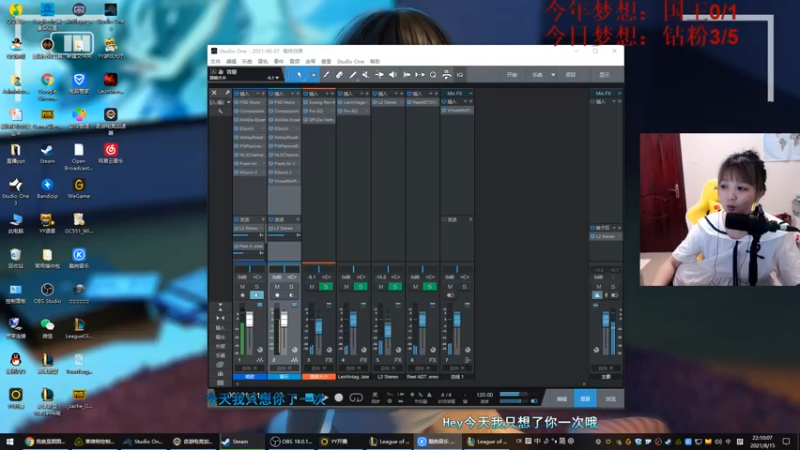Open the 编辑 menu
800x450 pixels.
[x=231, y=61]
